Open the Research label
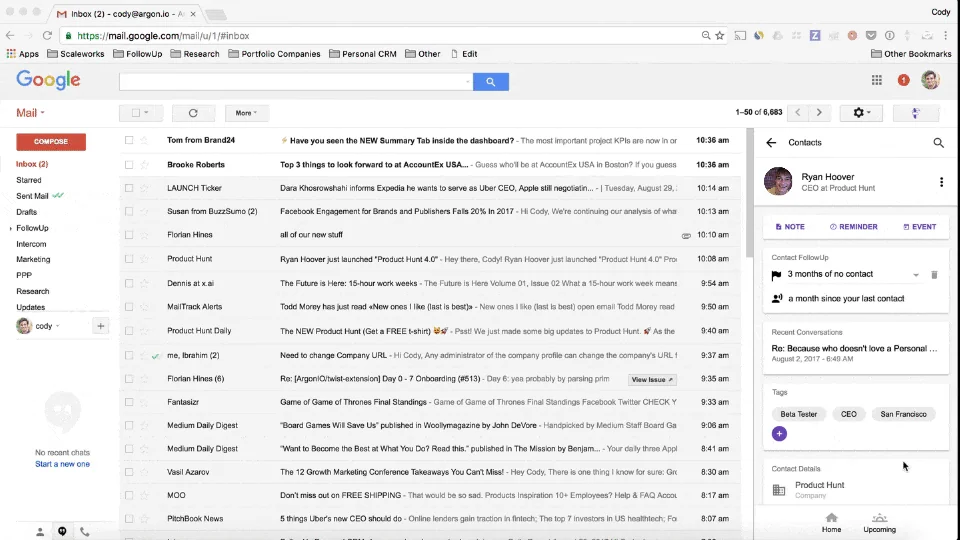This screenshot has height=540, width=960. (x=32, y=291)
